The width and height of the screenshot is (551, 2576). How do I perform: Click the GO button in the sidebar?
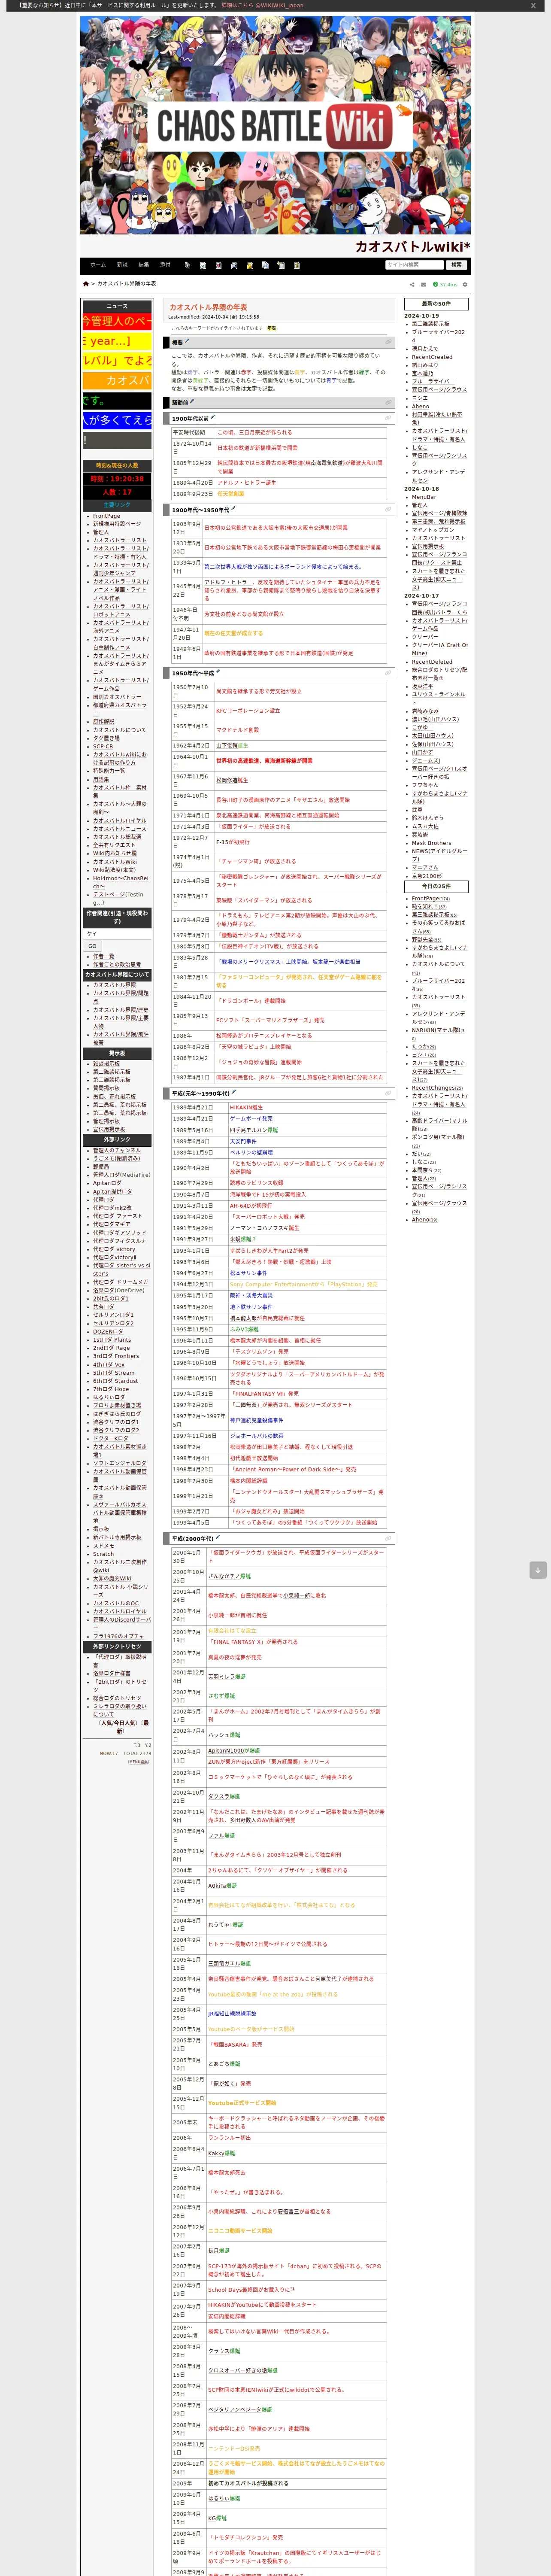tap(92, 946)
